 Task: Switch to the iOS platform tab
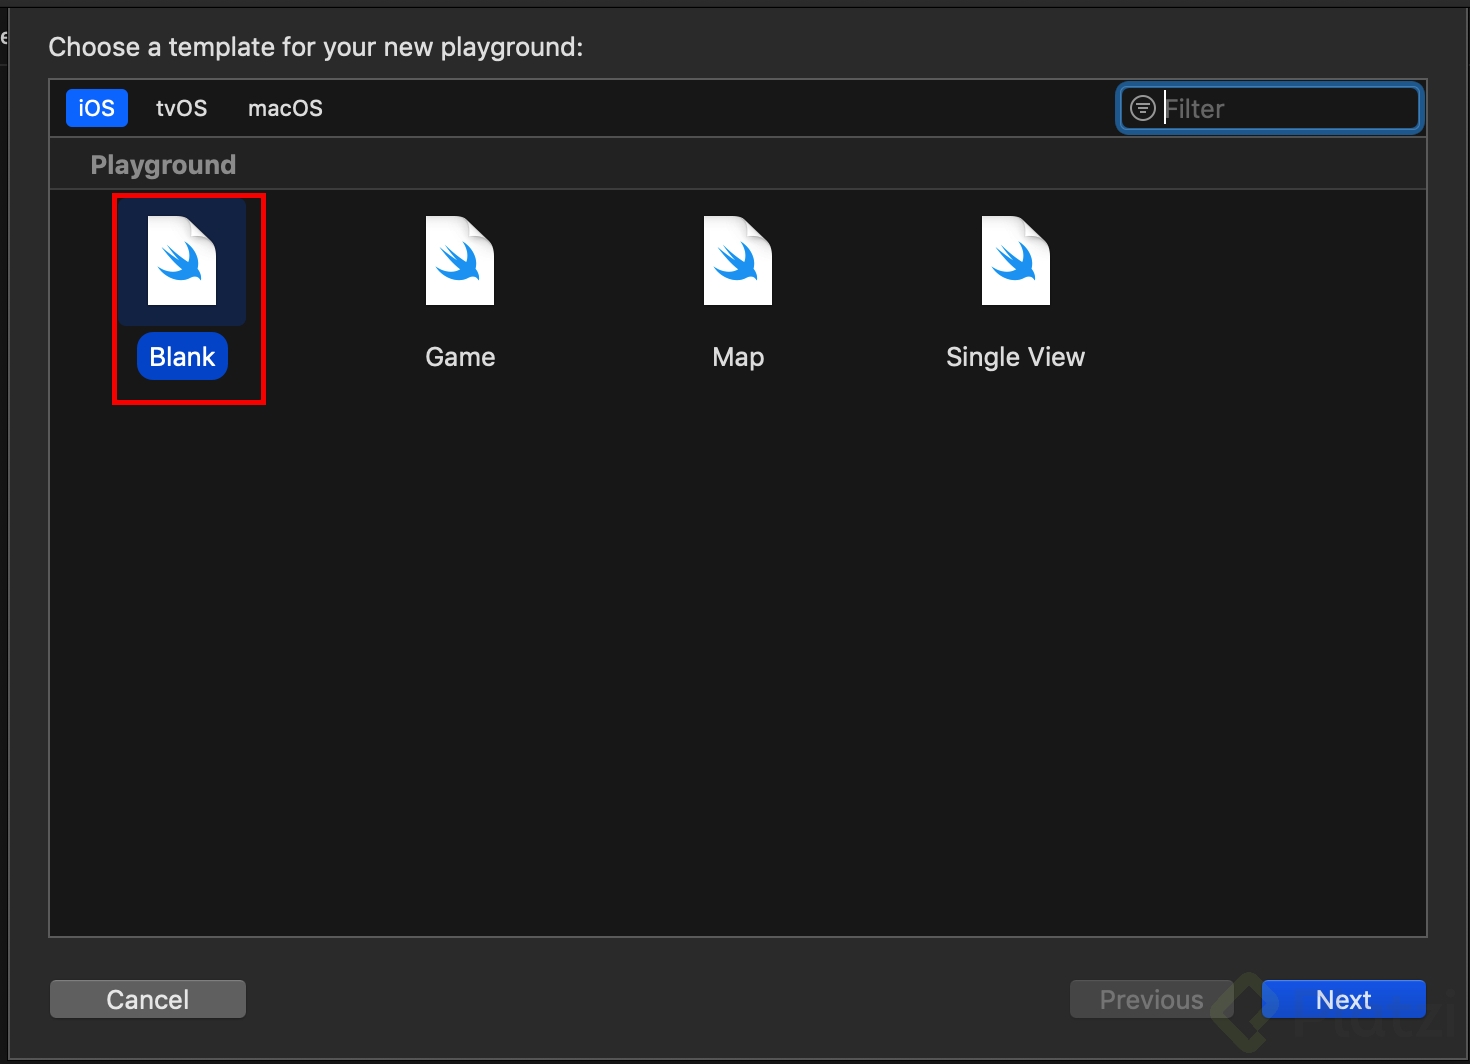point(97,108)
